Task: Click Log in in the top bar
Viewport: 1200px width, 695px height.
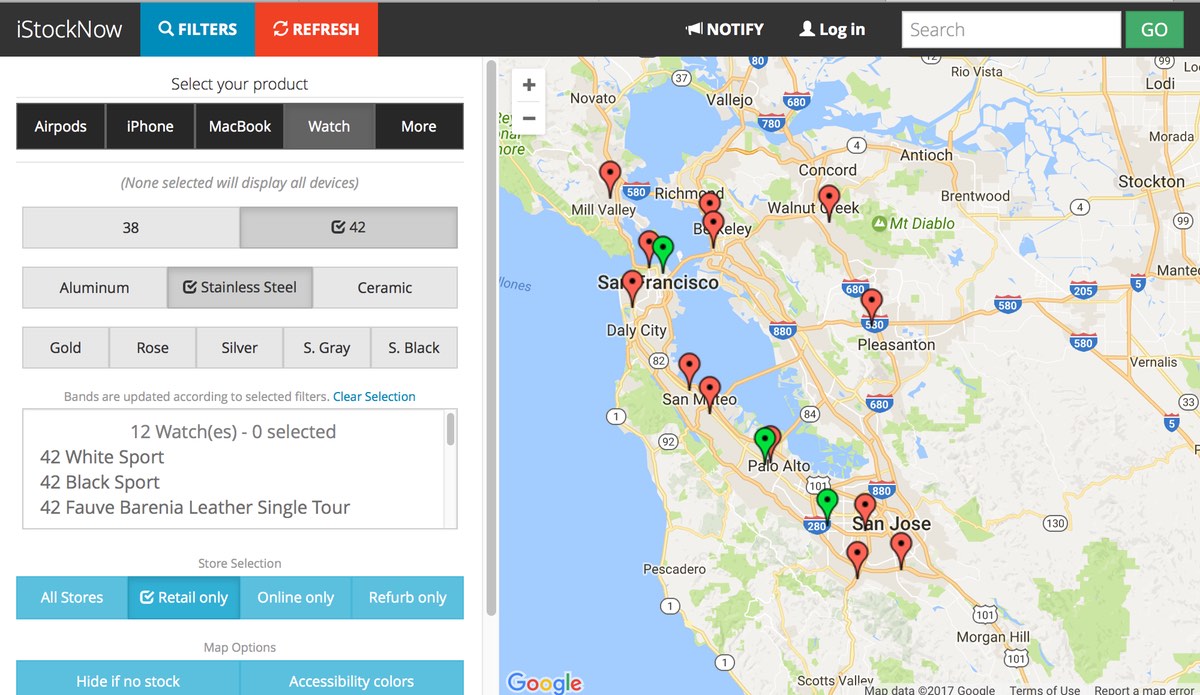Action: 832,29
